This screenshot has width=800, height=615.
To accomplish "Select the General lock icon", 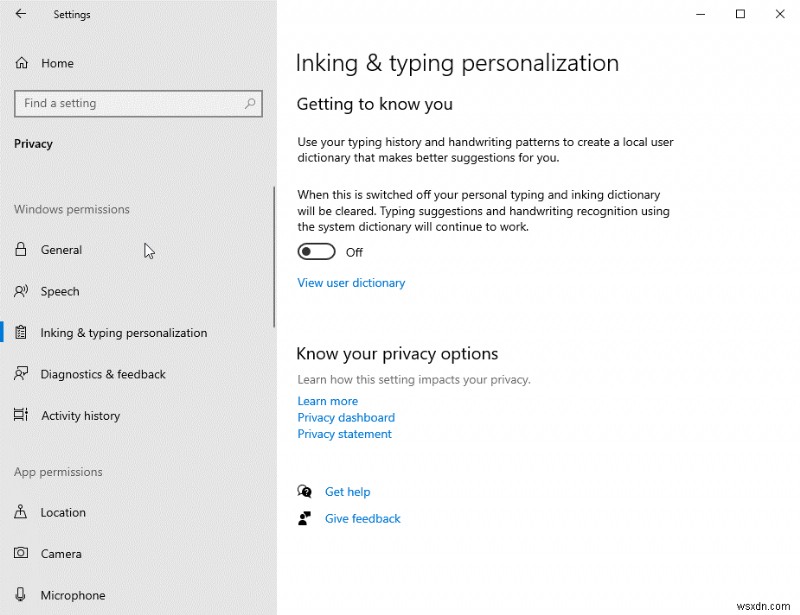I will [22, 250].
